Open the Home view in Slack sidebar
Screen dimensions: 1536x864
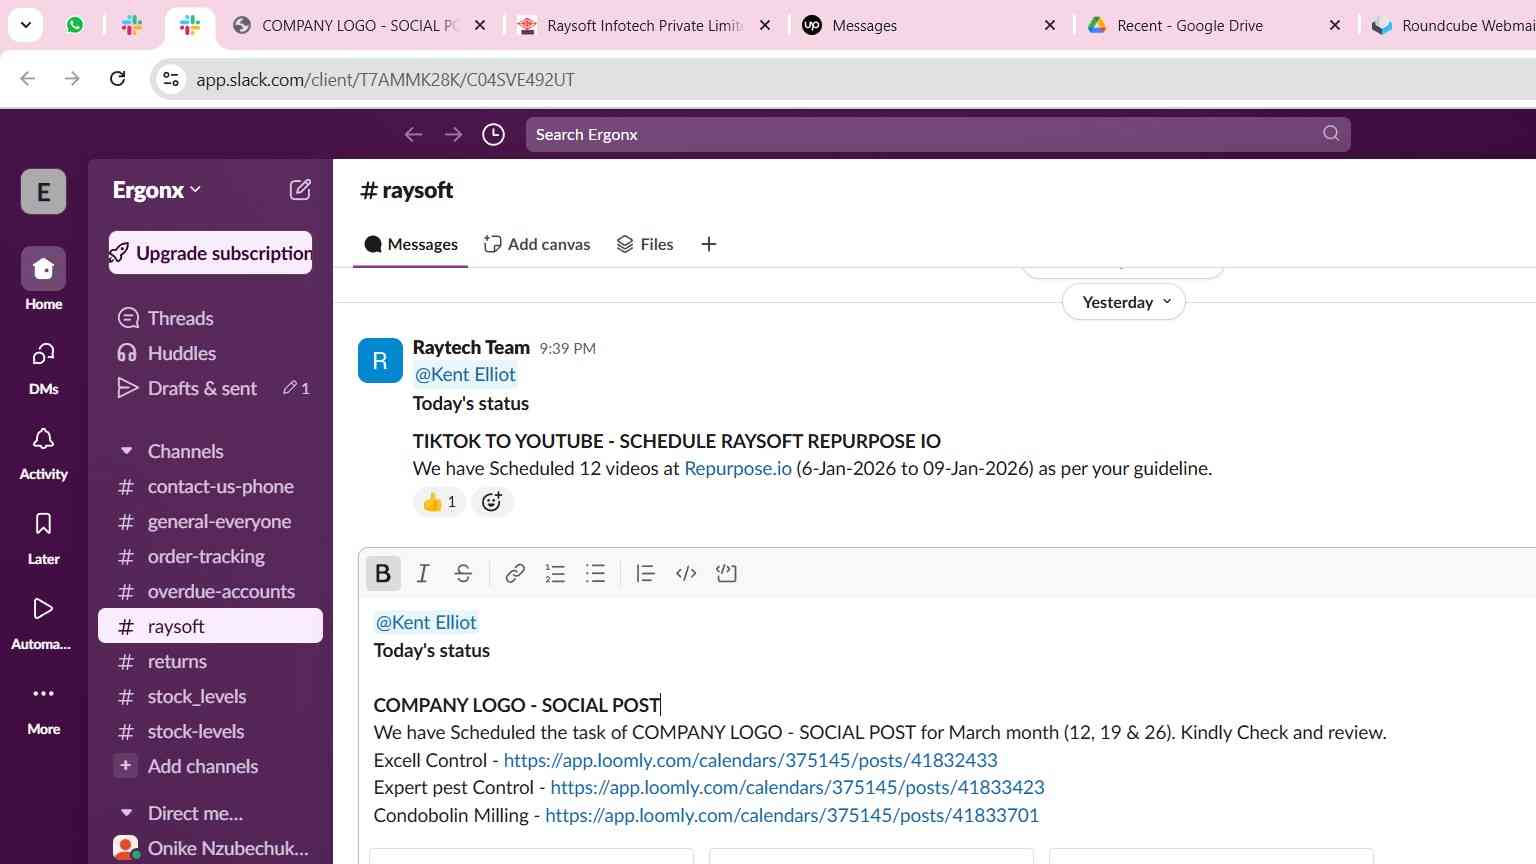coord(43,280)
